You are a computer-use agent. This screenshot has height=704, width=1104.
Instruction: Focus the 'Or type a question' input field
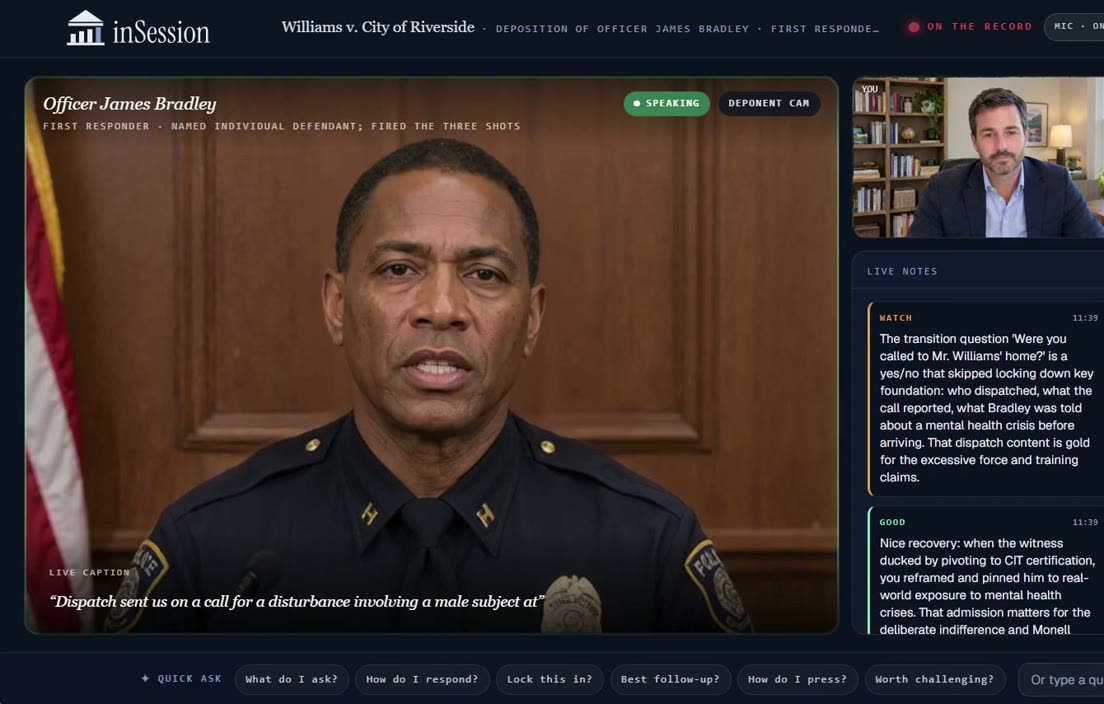(x=1061, y=679)
